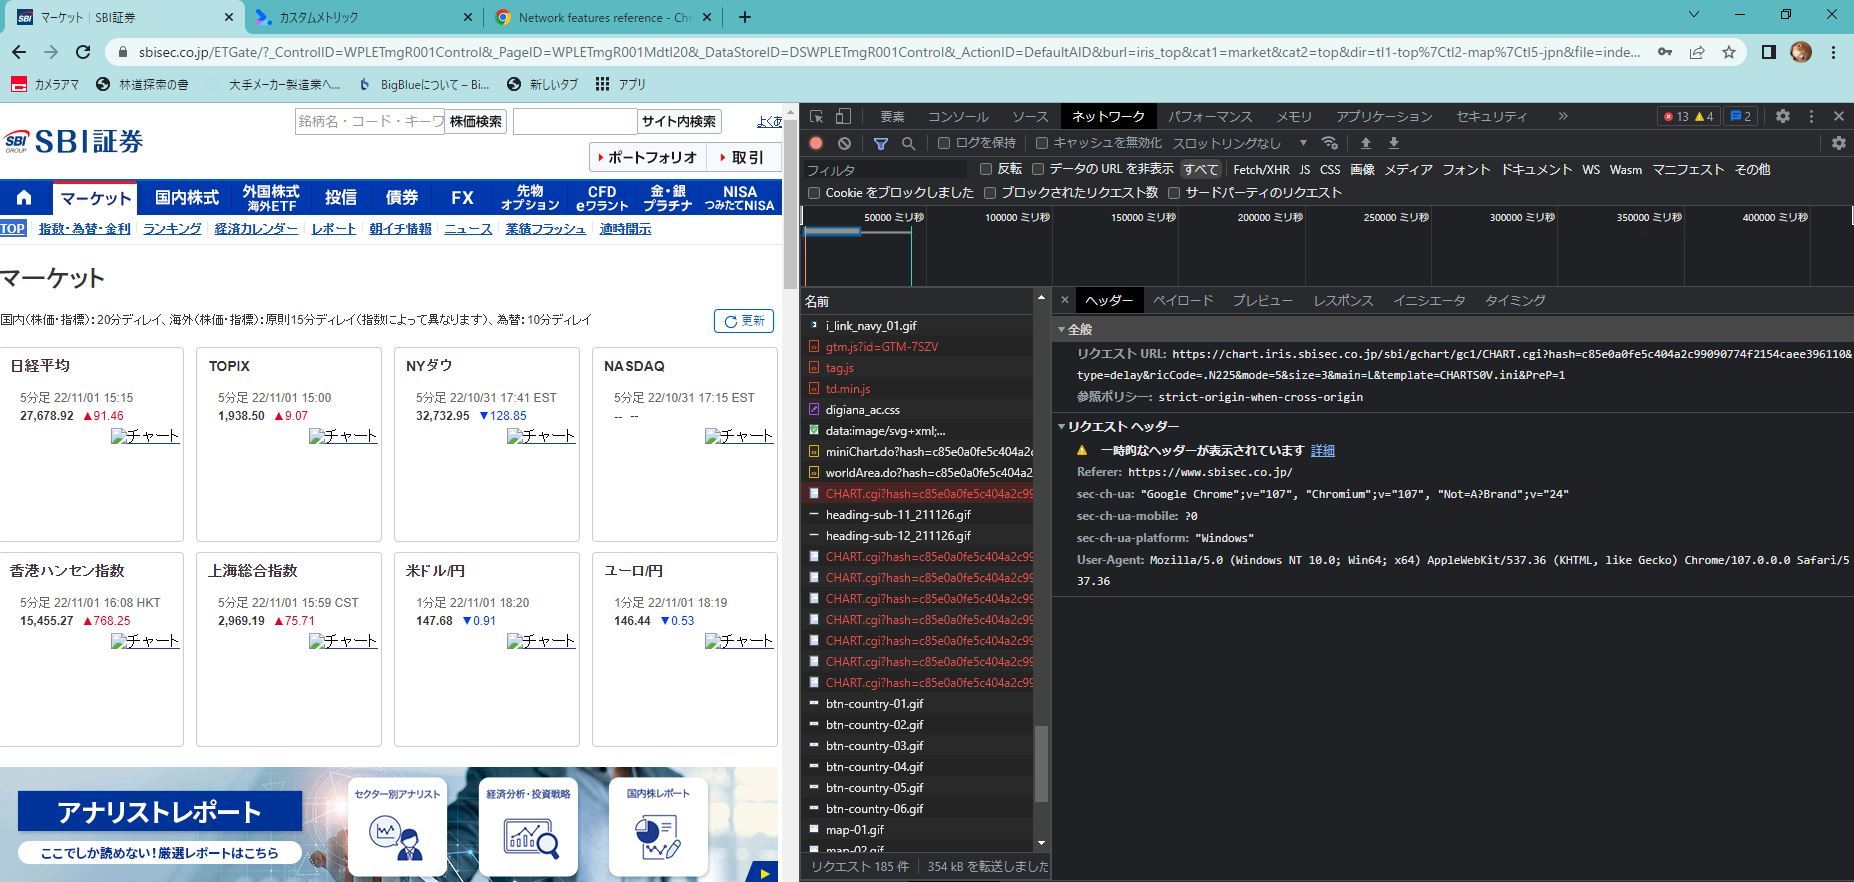The image size is (1854, 882).
Task: Open the ランキング link in market submenu
Action: click(172, 229)
